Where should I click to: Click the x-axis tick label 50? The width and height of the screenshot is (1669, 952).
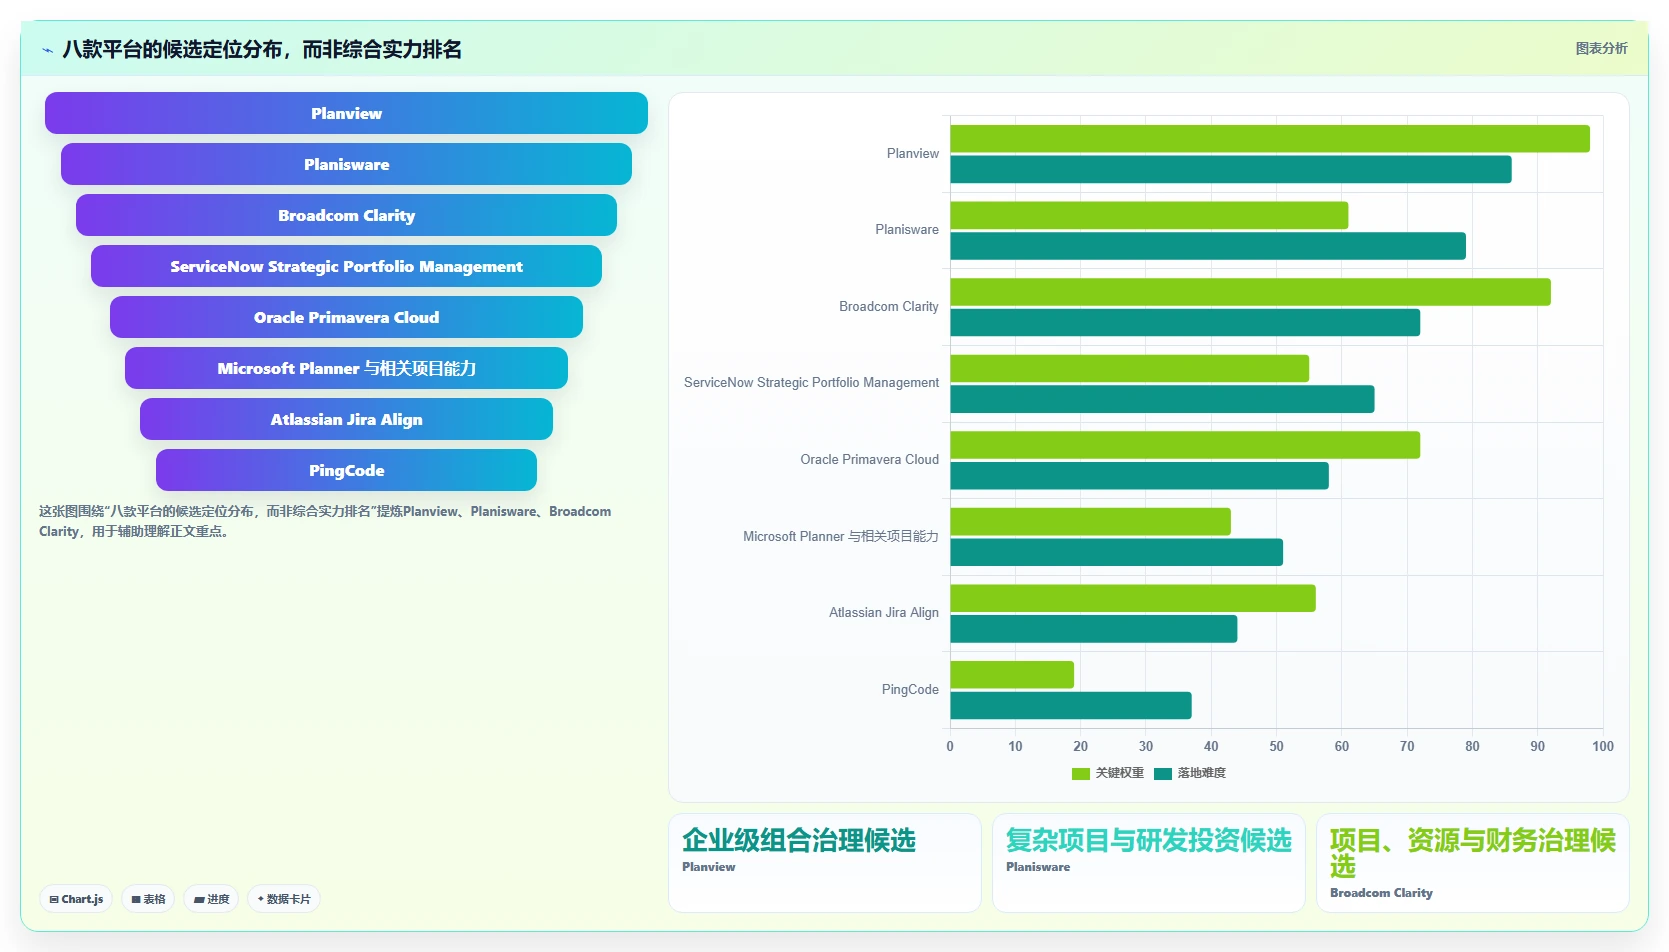pos(1276,746)
